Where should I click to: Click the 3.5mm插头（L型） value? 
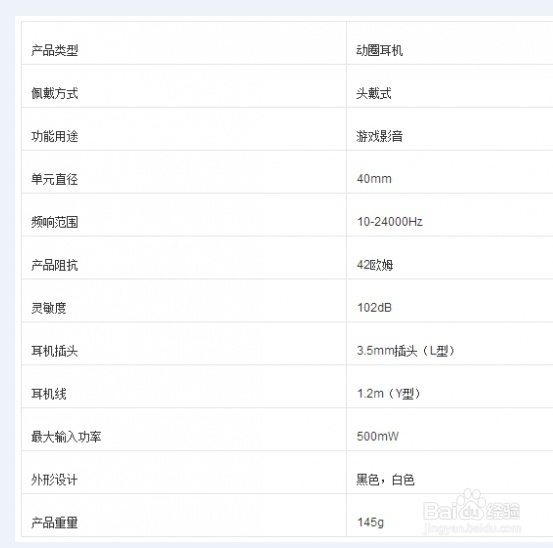coord(406,351)
